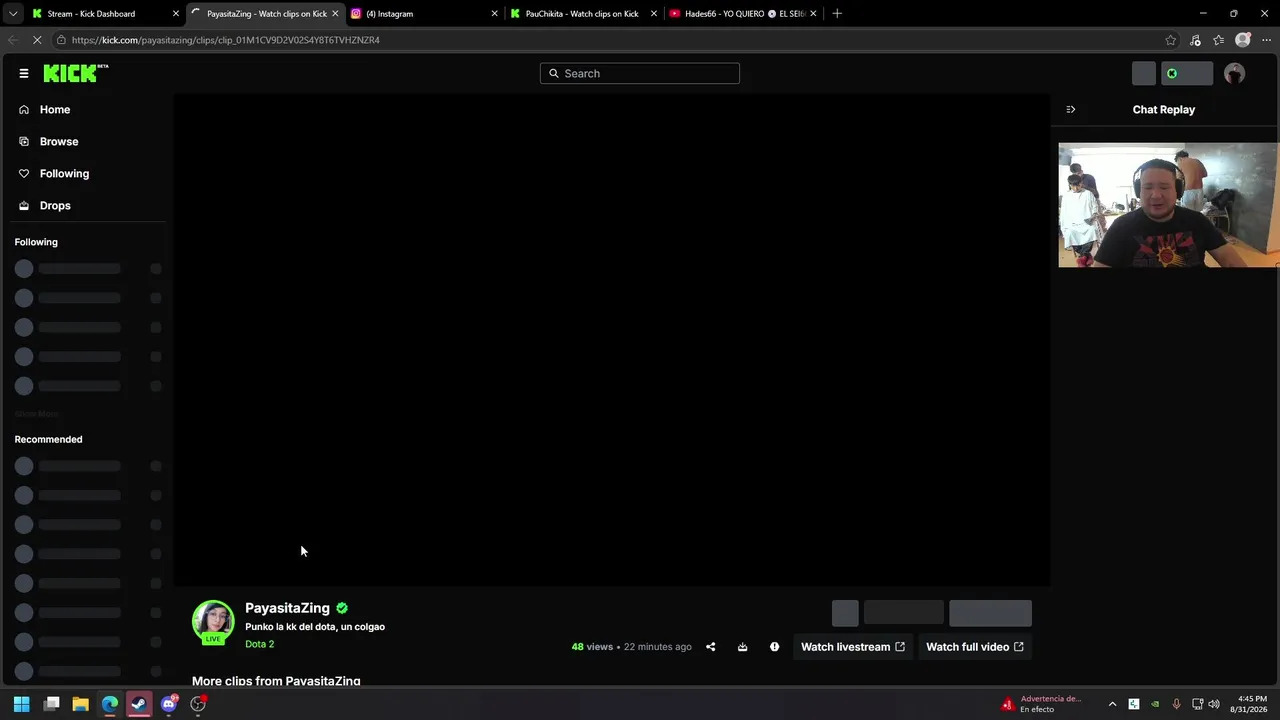Open a new browser tab
The height and width of the screenshot is (720, 1280).
coord(837,14)
